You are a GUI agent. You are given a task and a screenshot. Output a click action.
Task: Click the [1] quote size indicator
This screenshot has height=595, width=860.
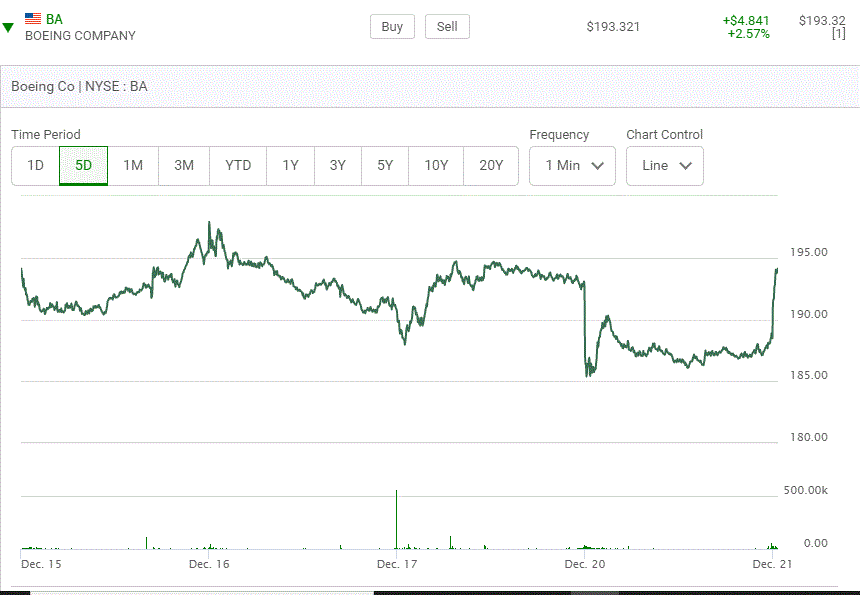coord(839,34)
